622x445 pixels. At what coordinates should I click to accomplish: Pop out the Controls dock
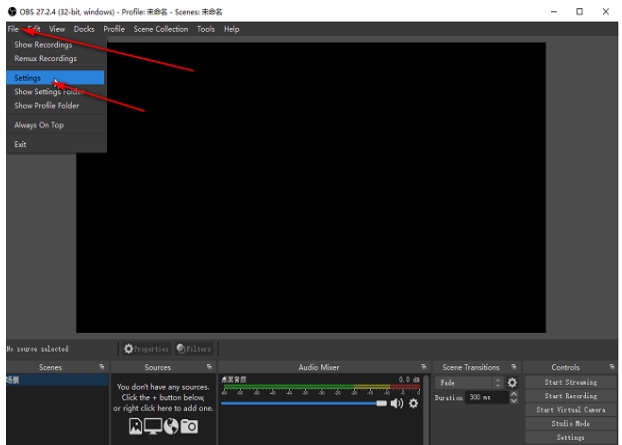[x=612, y=367]
